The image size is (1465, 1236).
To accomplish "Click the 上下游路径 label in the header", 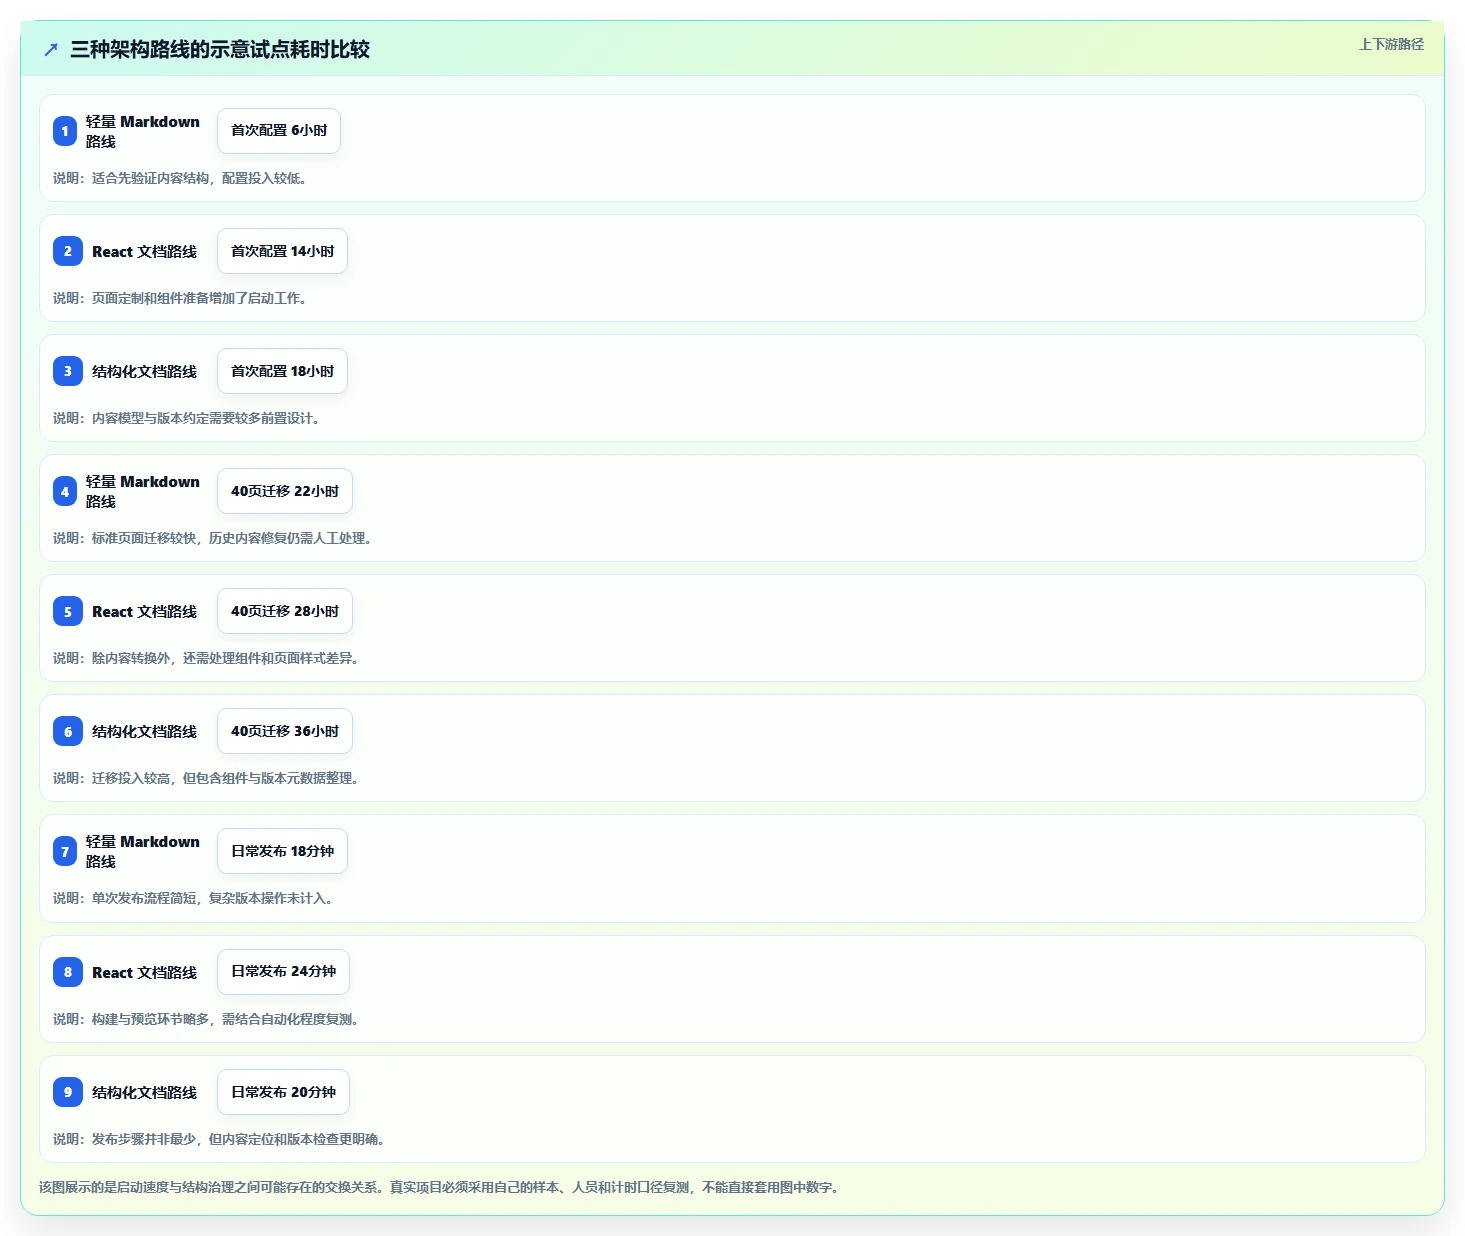I will [x=1391, y=44].
